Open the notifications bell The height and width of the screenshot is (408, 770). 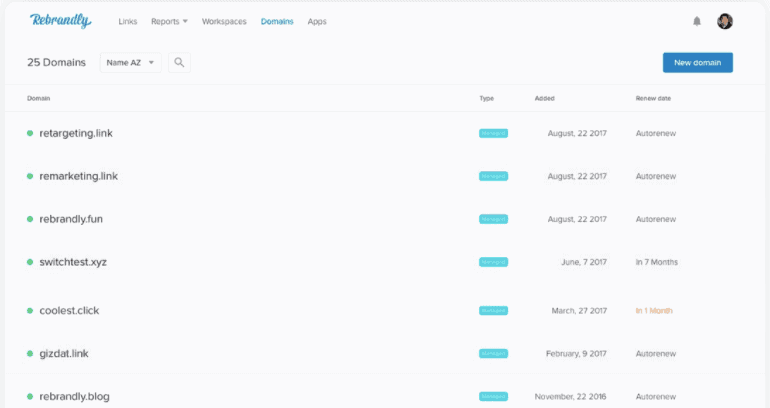click(x=697, y=21)
